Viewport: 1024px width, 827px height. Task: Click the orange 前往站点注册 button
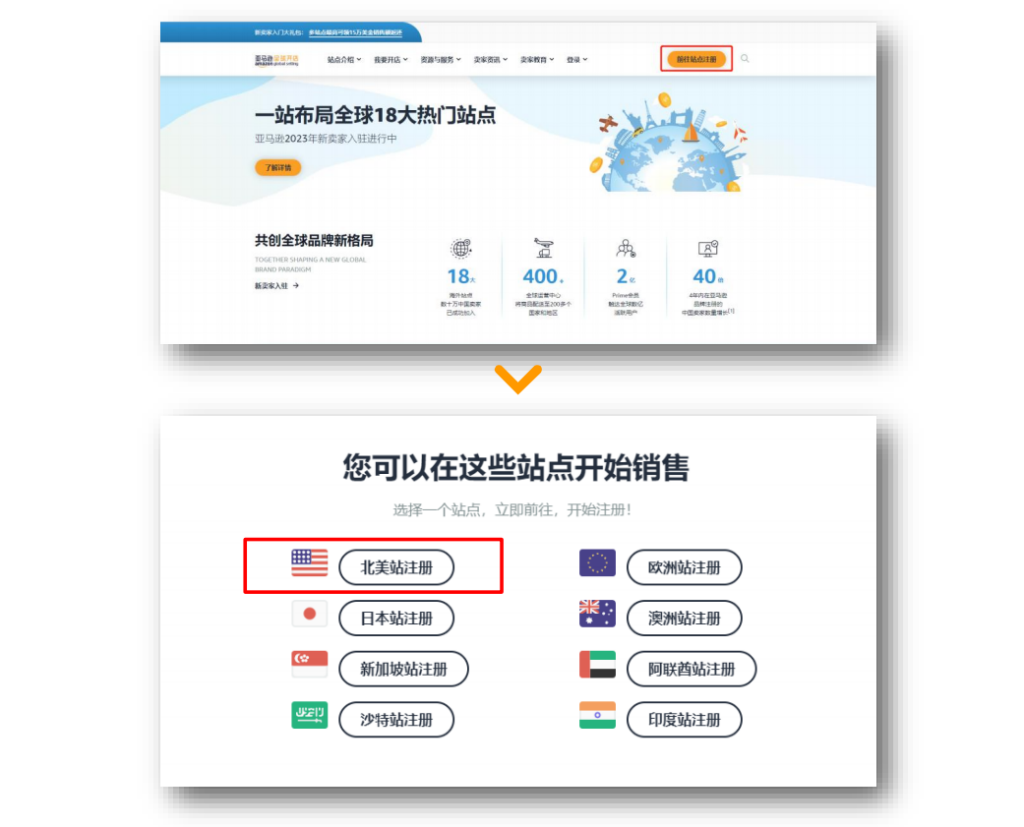[x=696, y=59]
